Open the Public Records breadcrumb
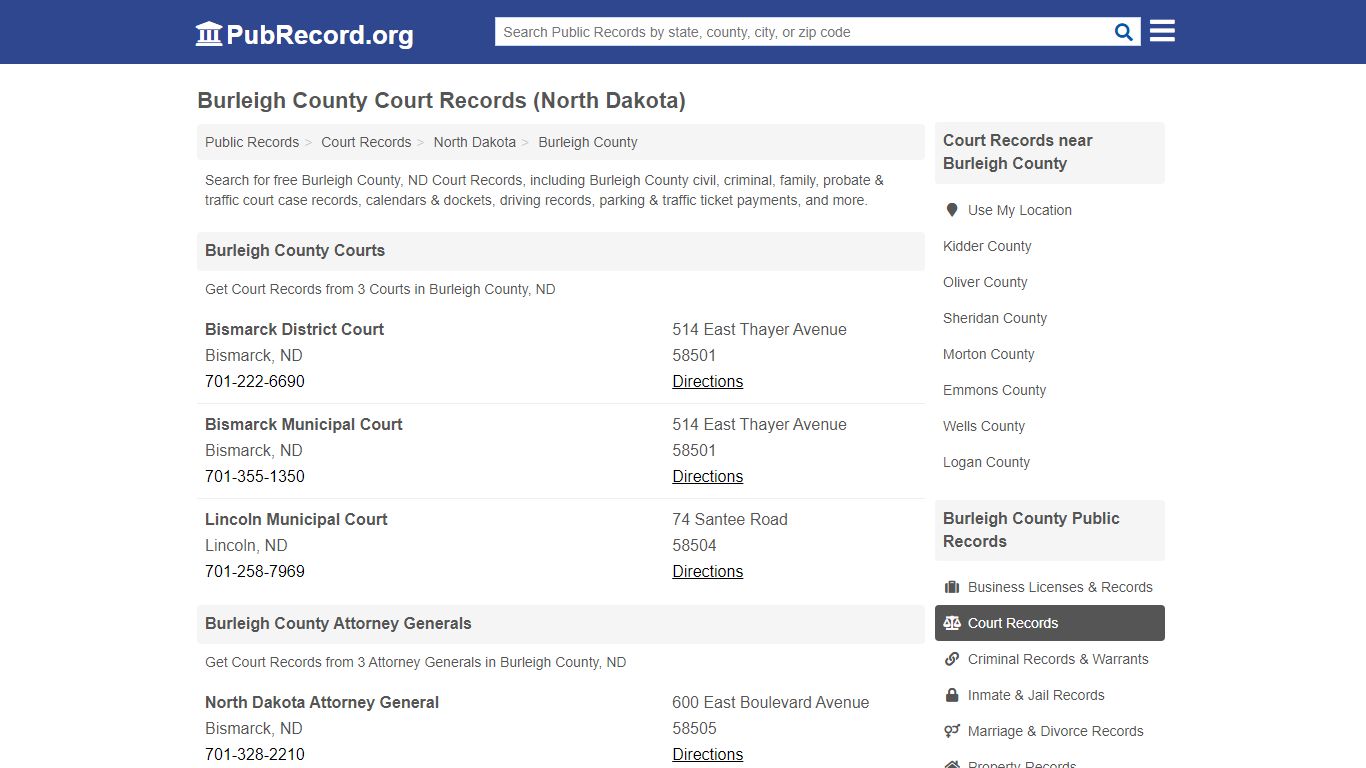The width and height of the screenshot is (1366, 768). 252,142
